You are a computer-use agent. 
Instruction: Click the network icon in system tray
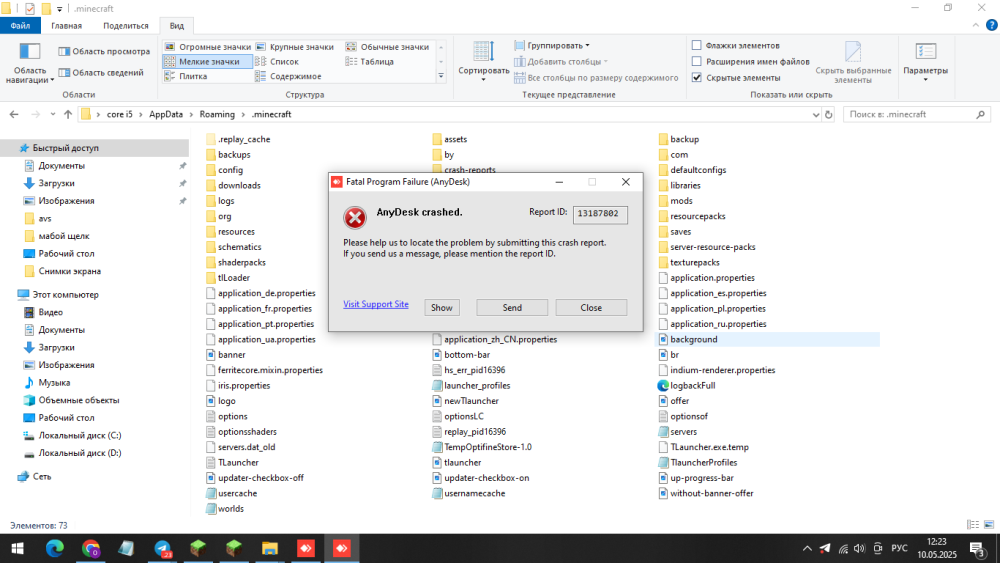pyautogui.click(x=843, y=548)
